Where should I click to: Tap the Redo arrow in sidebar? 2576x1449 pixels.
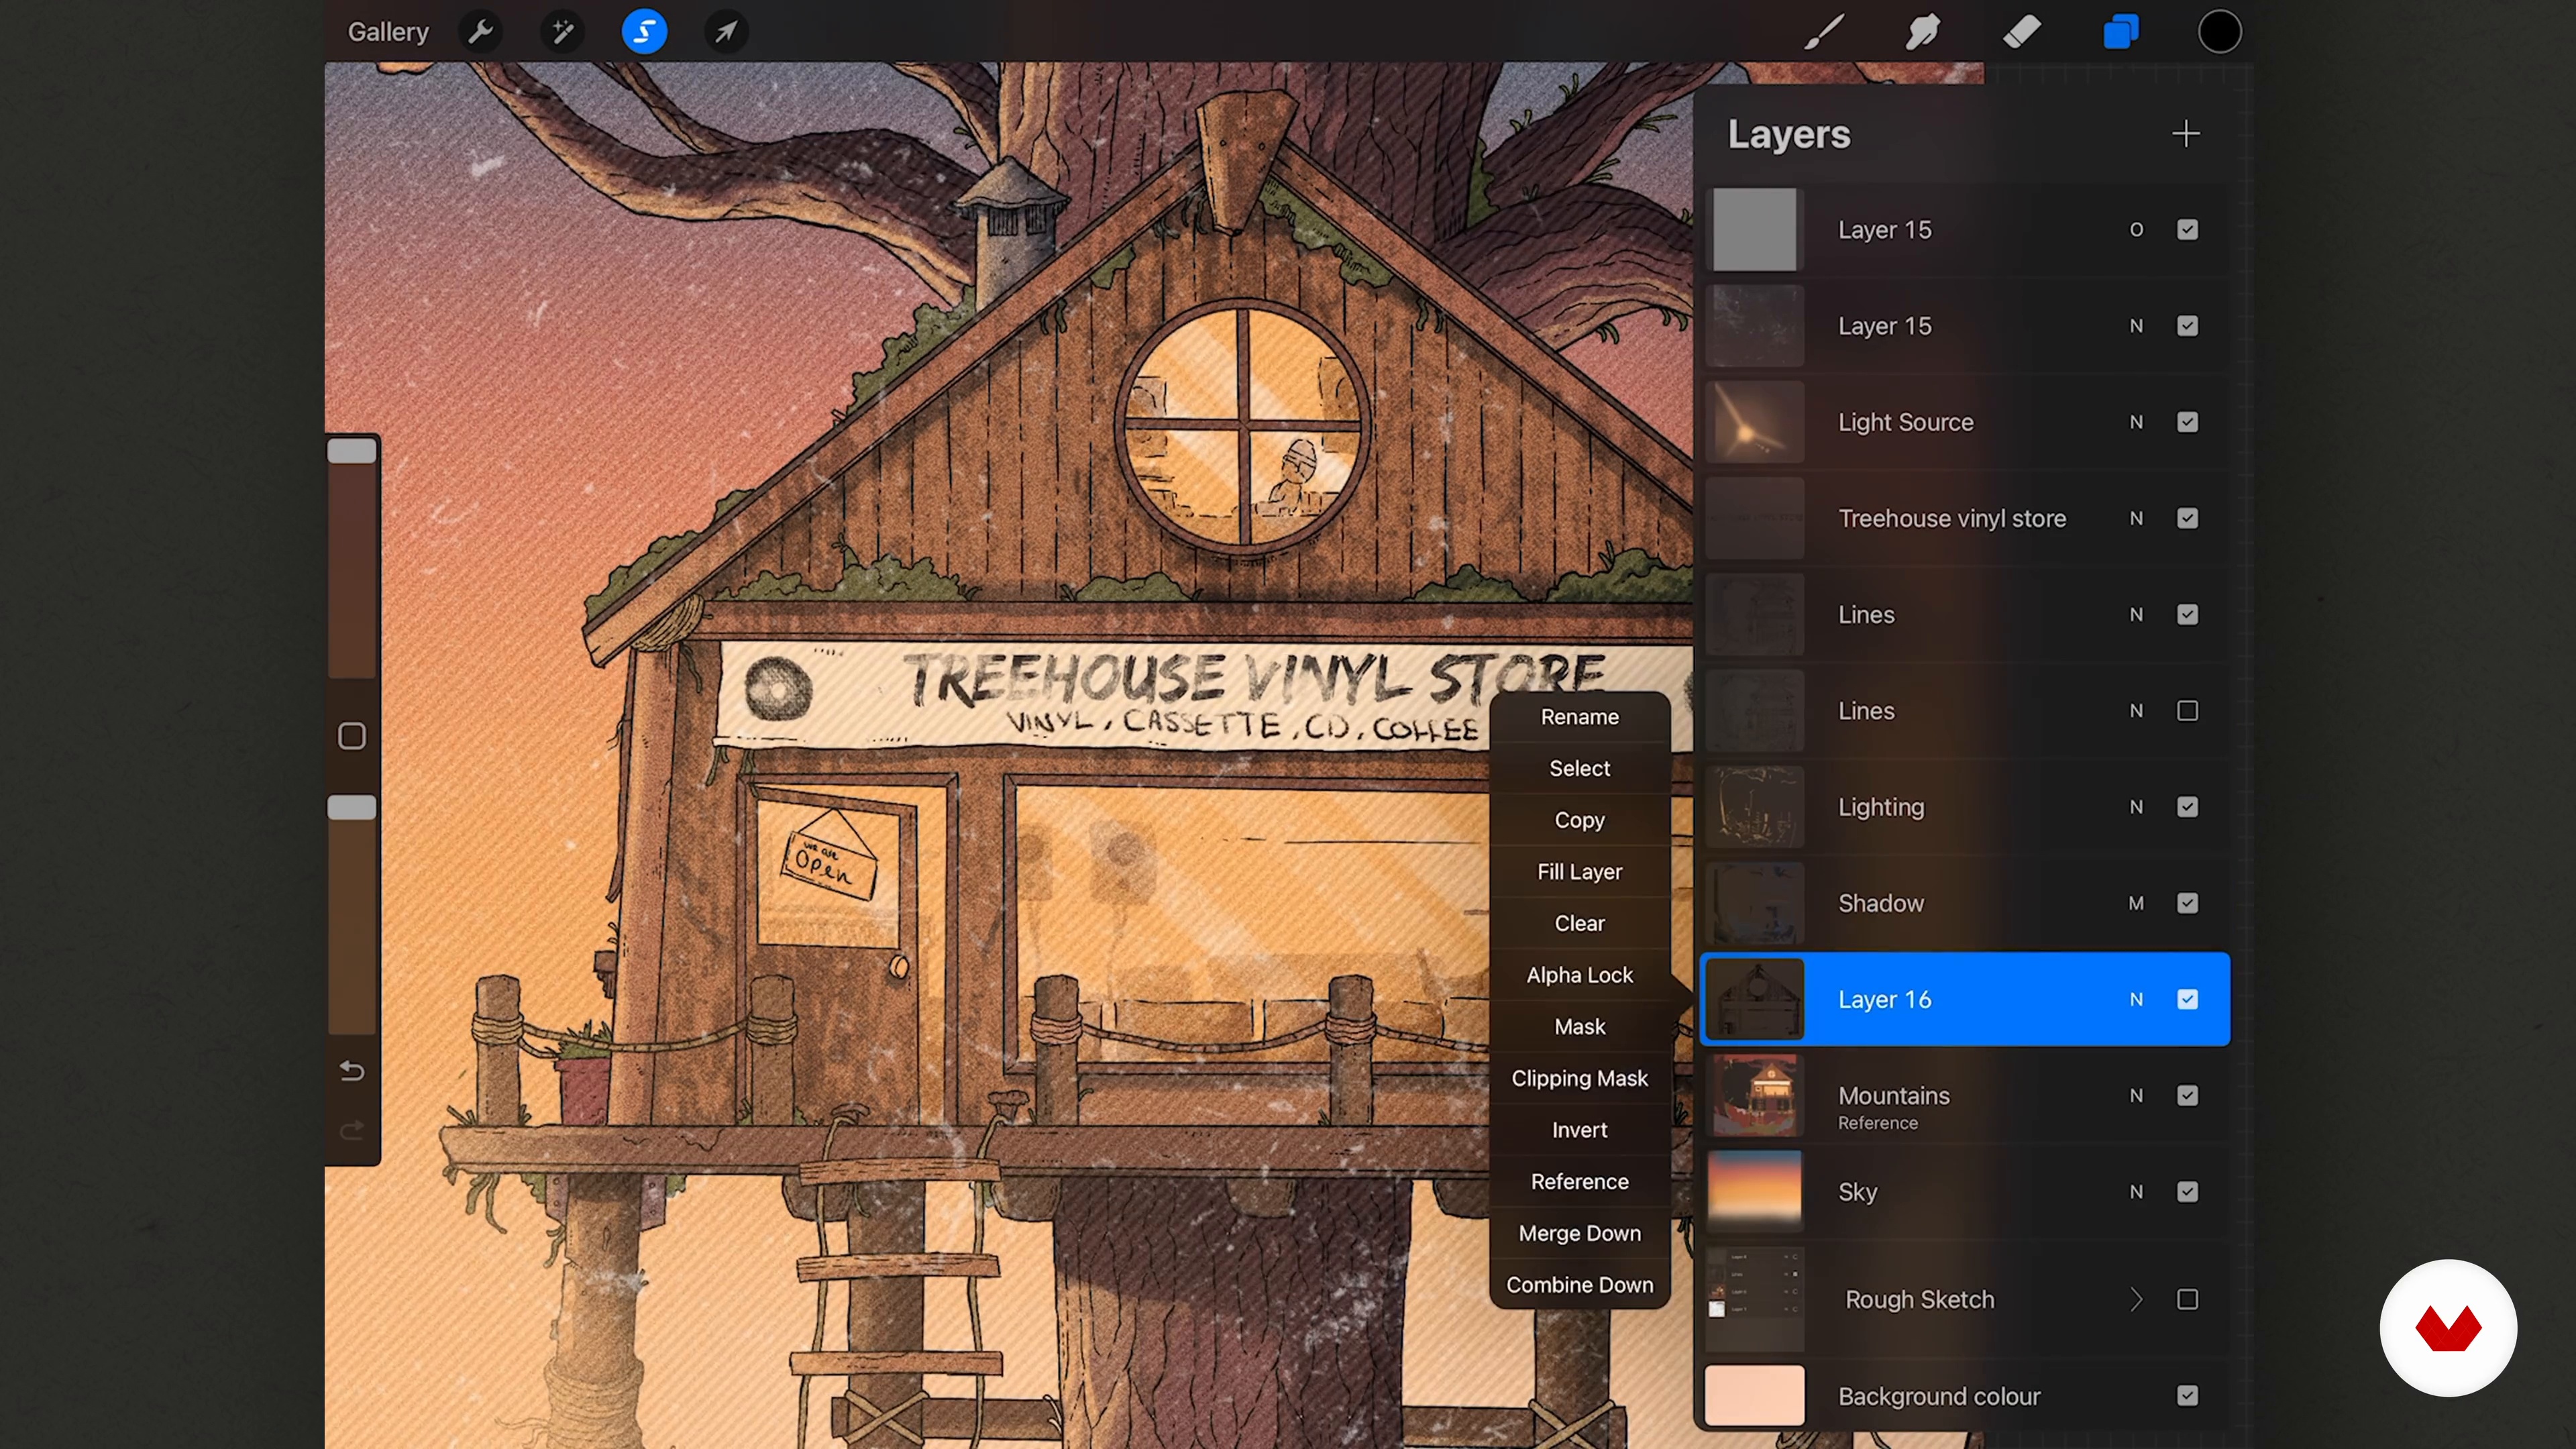point(352,1130)
